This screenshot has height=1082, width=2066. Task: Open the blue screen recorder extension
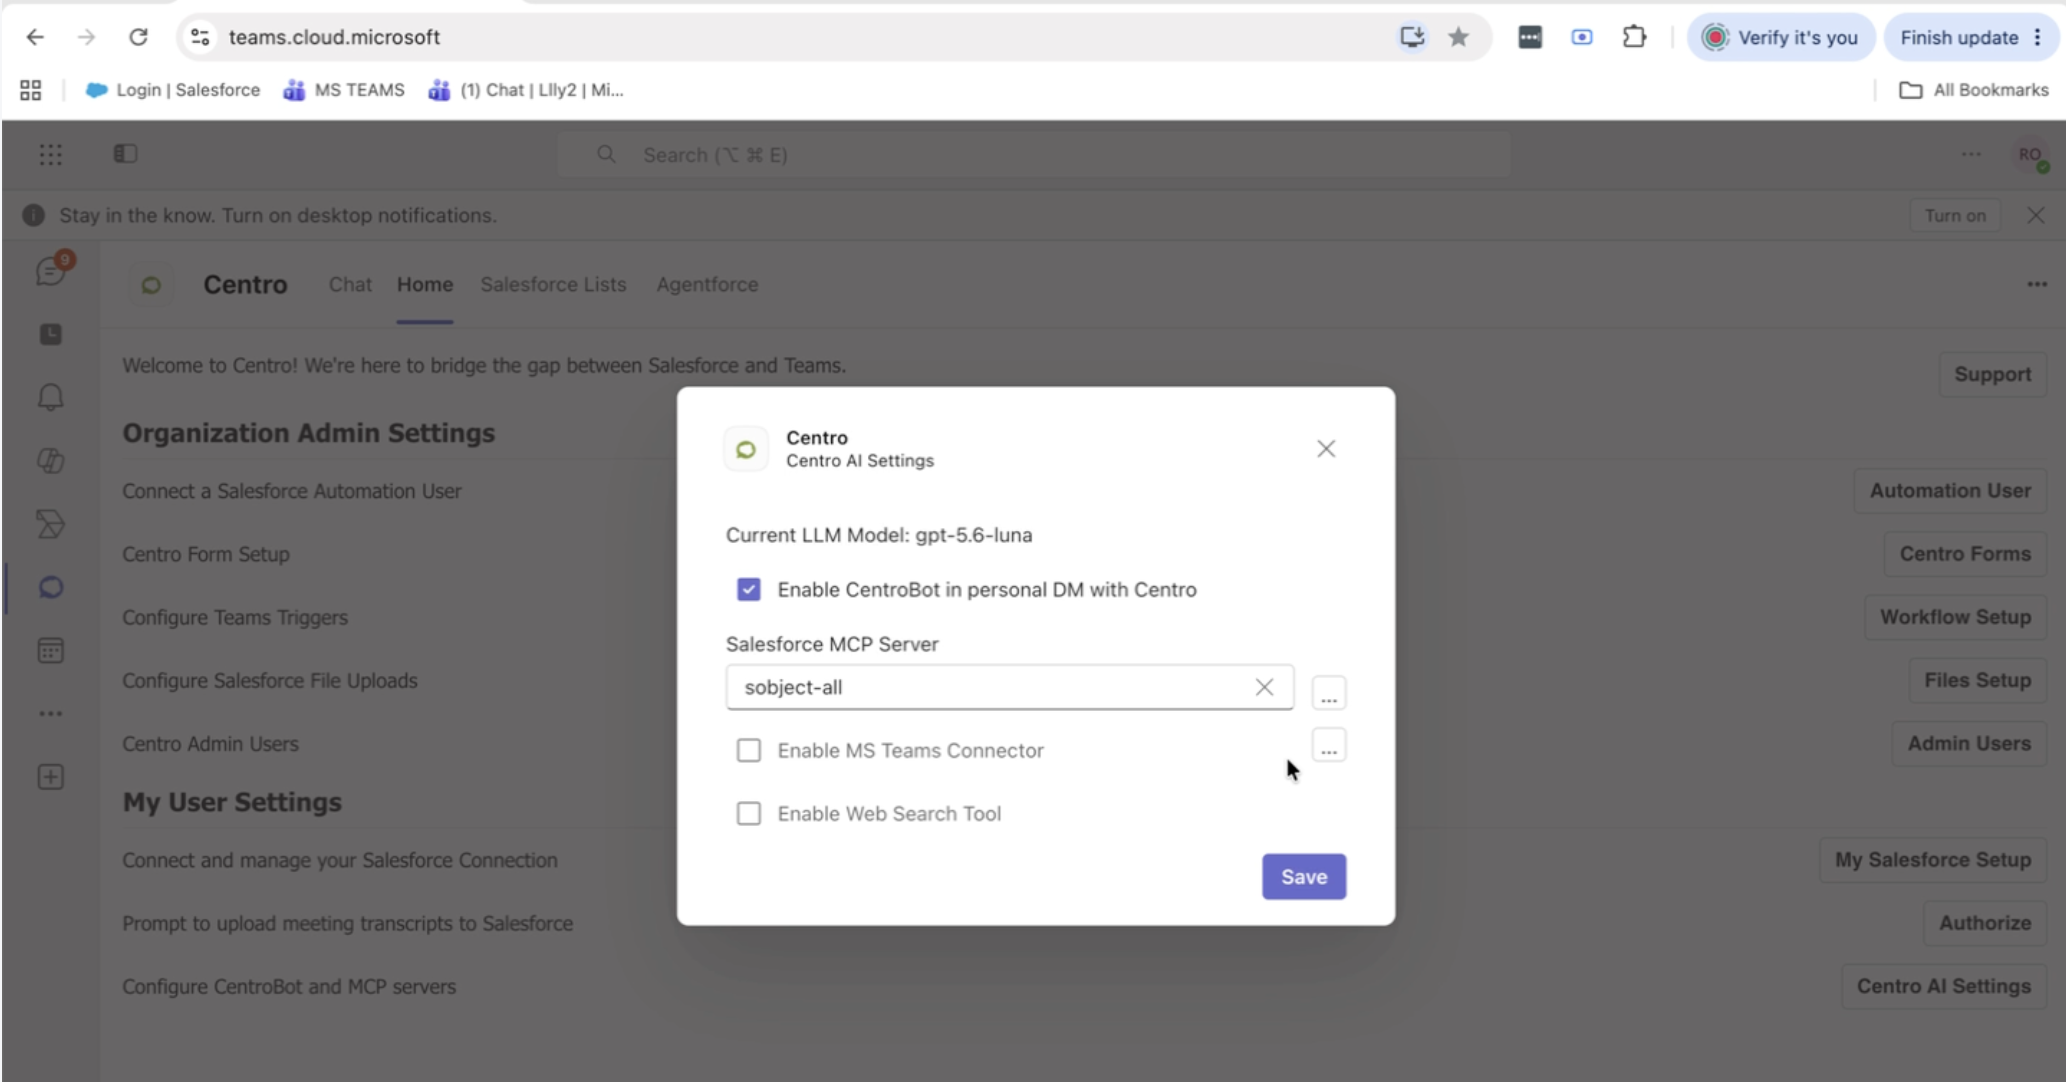1582,37
